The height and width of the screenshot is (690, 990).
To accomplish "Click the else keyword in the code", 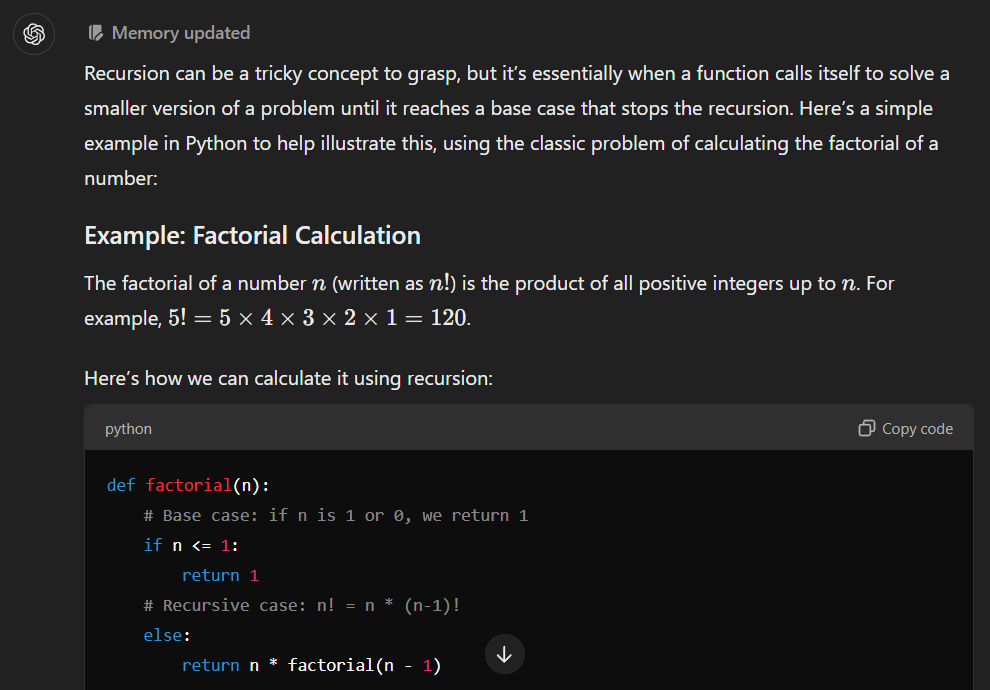I will [161, 635].
